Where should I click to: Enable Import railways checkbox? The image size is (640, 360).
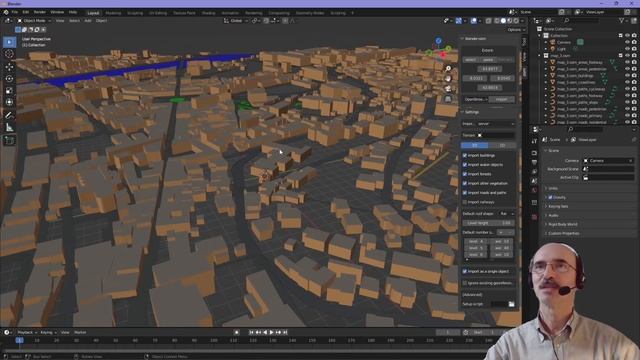pyautogui.click(x=464, y=202)
